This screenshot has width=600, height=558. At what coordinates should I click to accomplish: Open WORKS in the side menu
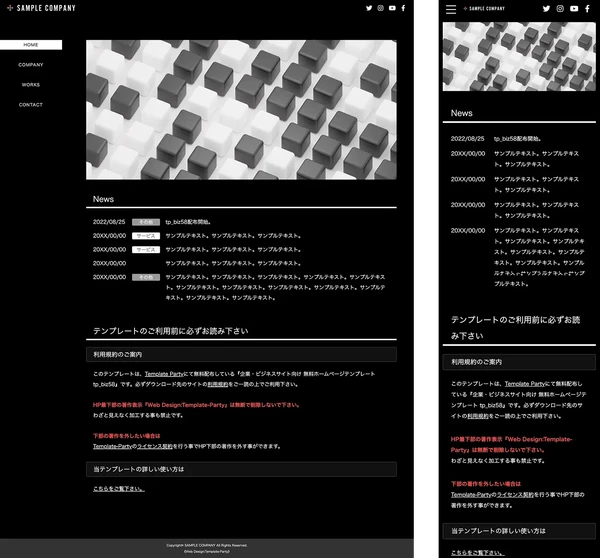(31, 85)
